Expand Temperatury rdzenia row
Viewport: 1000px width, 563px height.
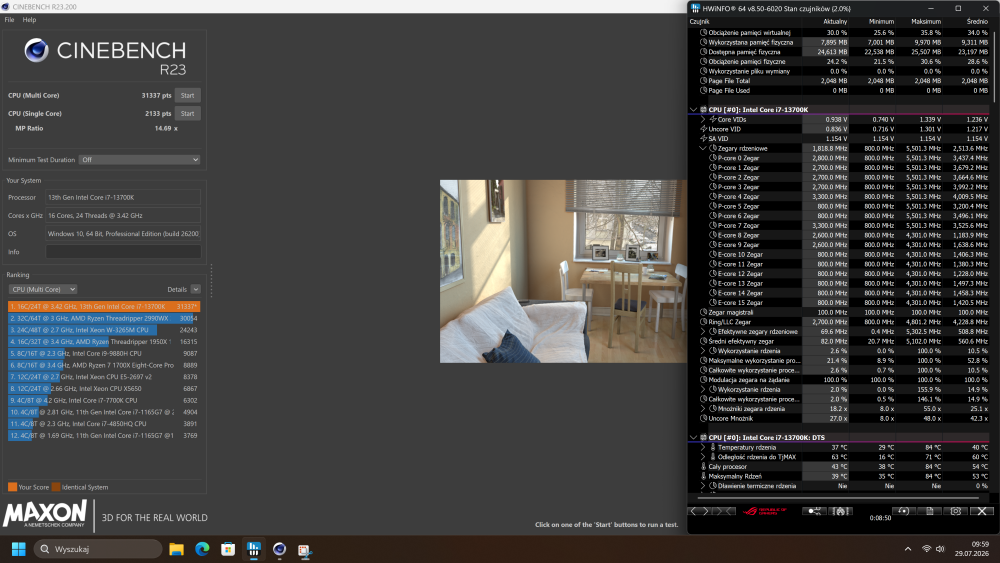click(703, 448)
